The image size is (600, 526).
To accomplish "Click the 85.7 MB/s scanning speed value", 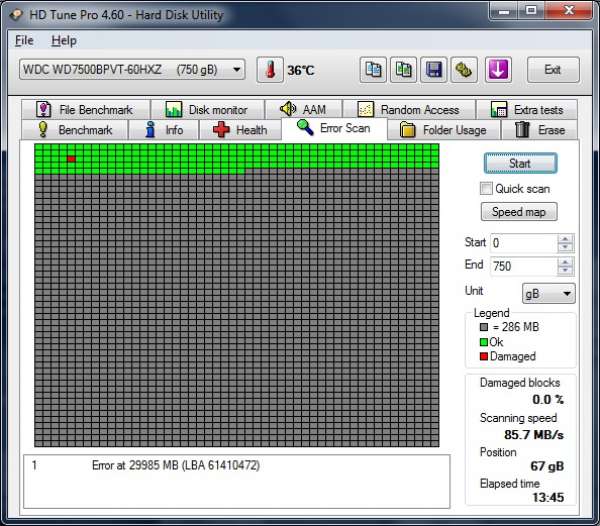I will [x=534, y=435].
